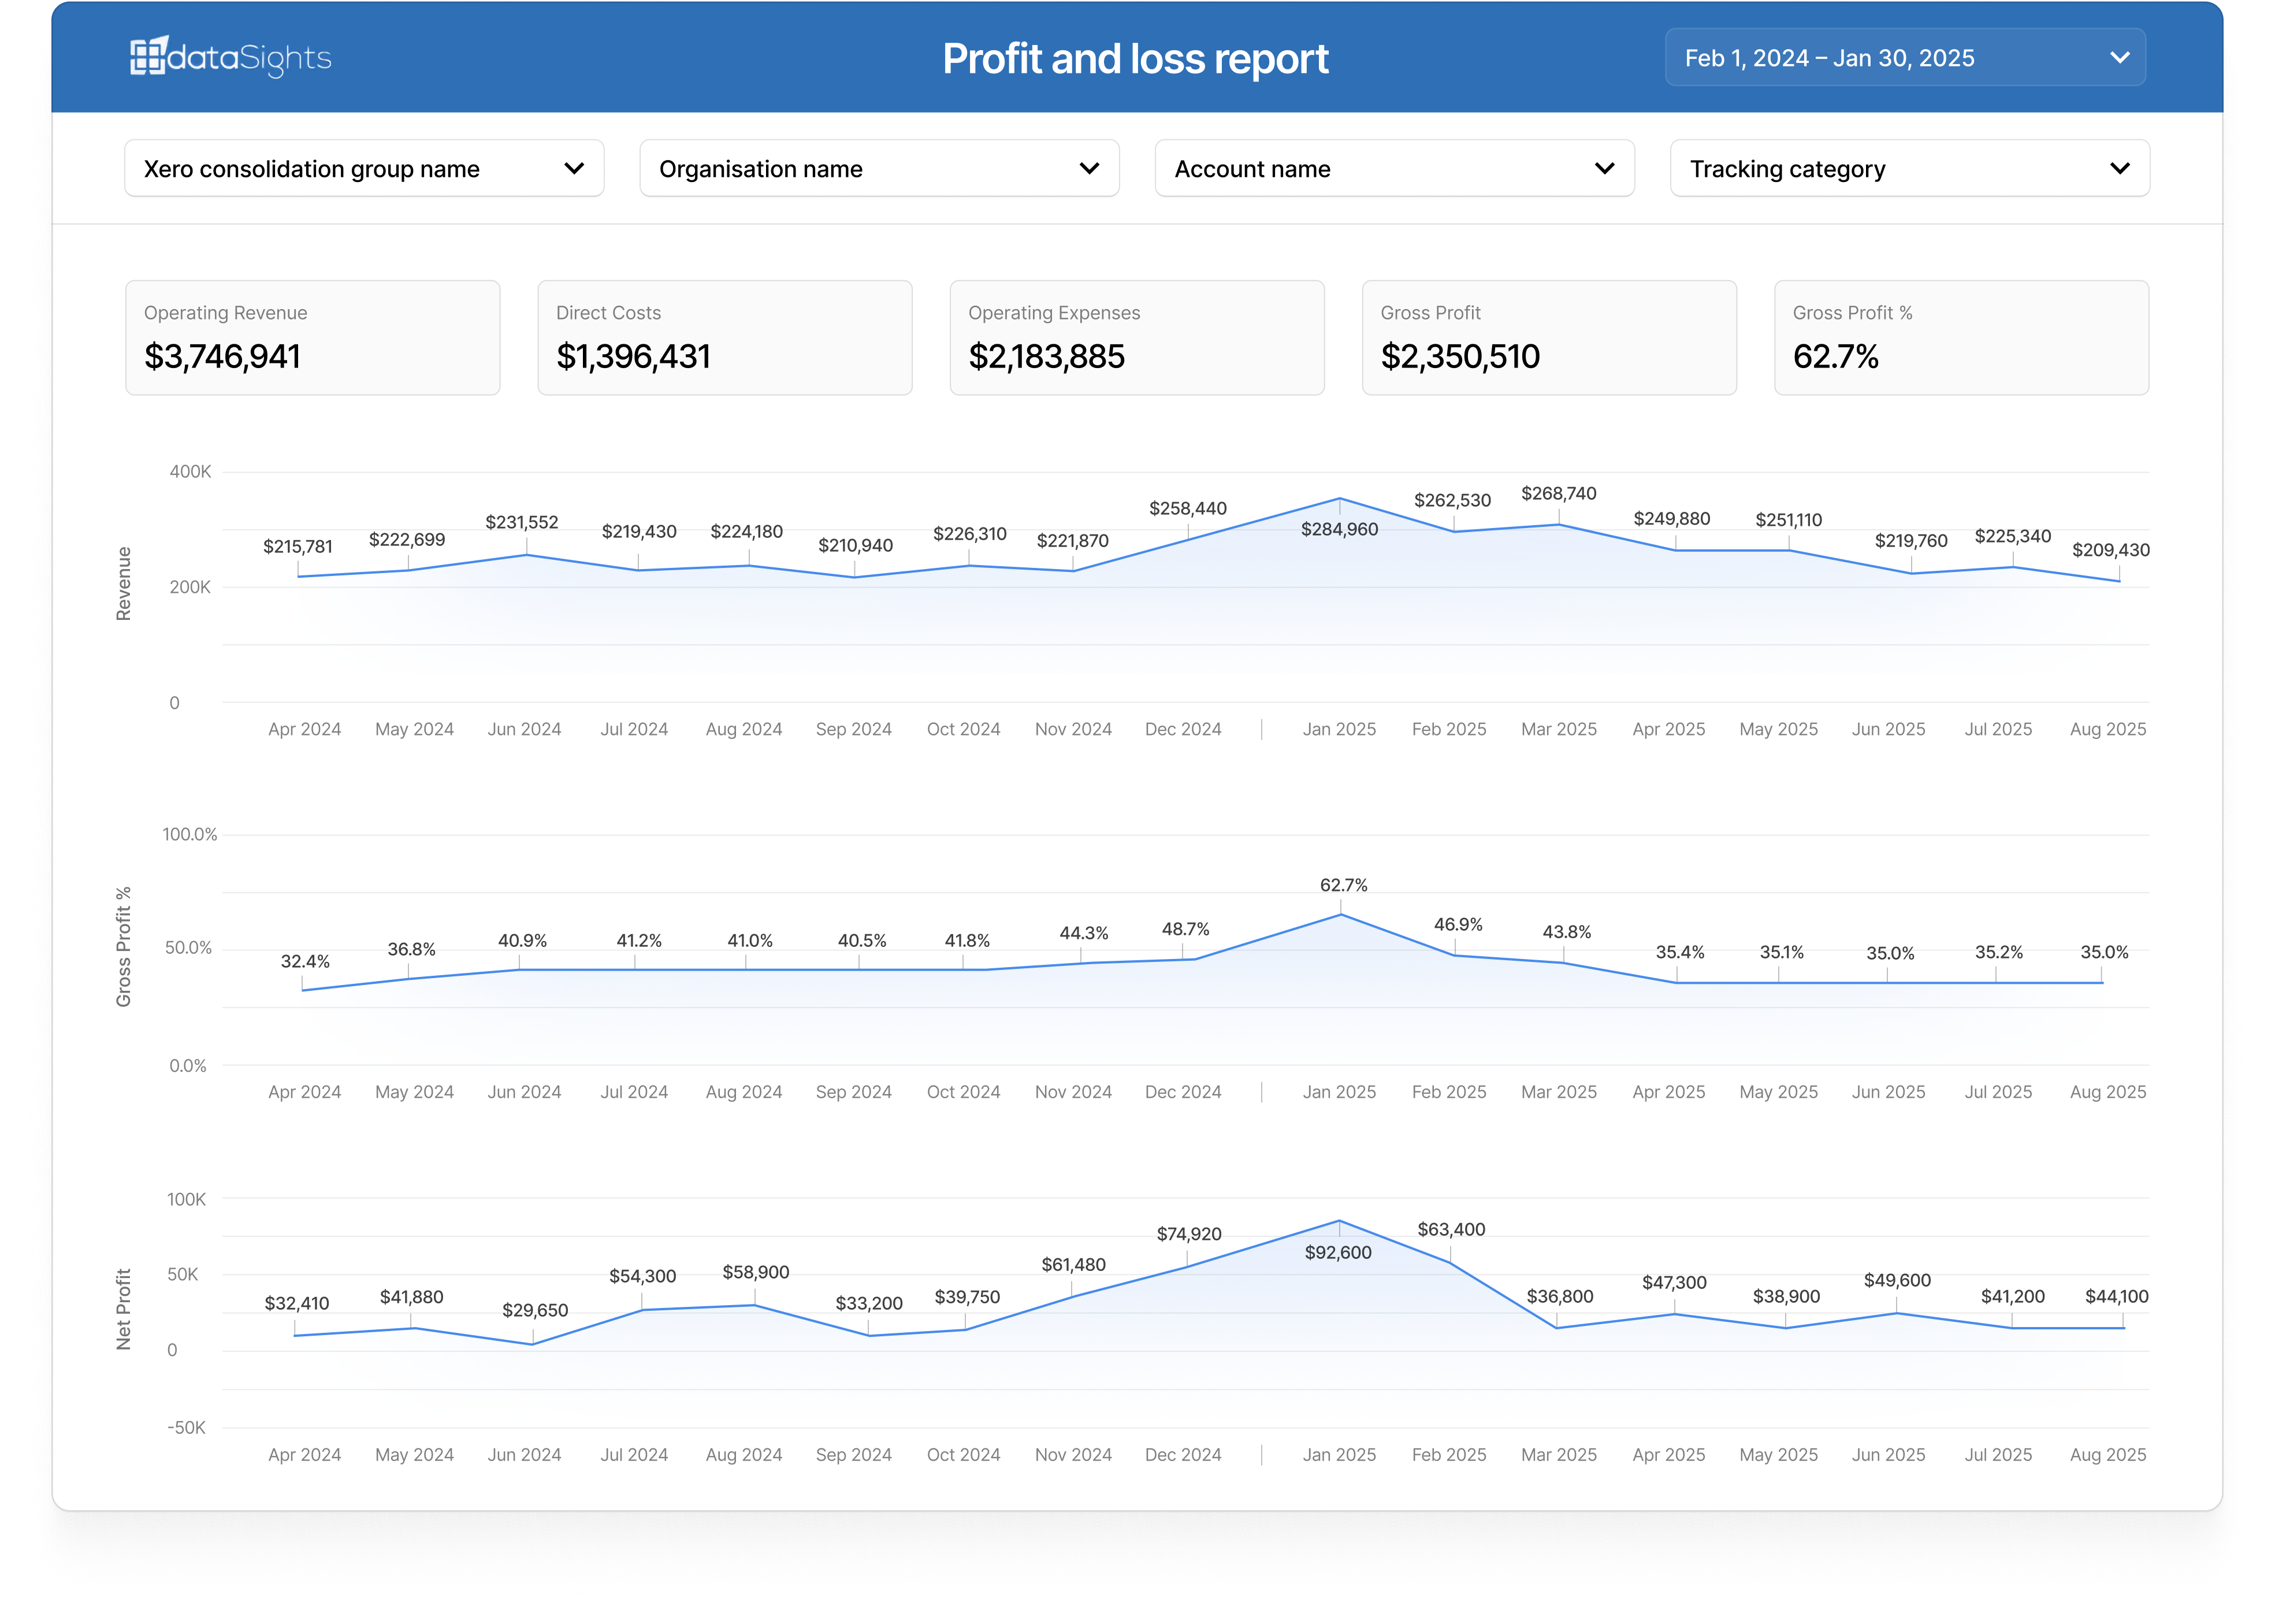Click the 32.4% gross profit label
2275x1624 pixels.
tap(305, 961)
